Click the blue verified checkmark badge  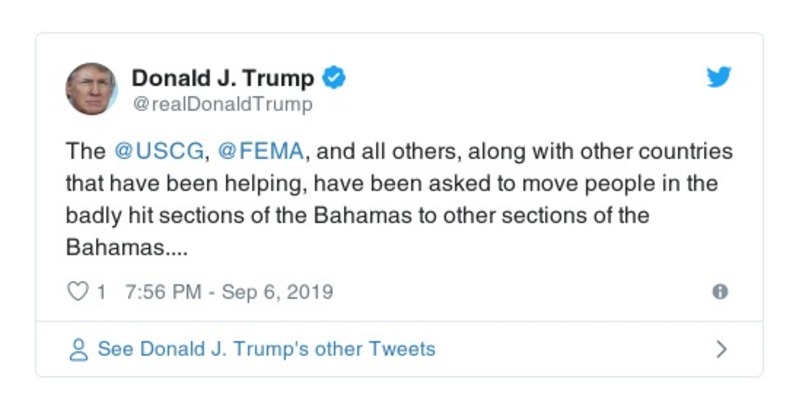click(337, 78)
